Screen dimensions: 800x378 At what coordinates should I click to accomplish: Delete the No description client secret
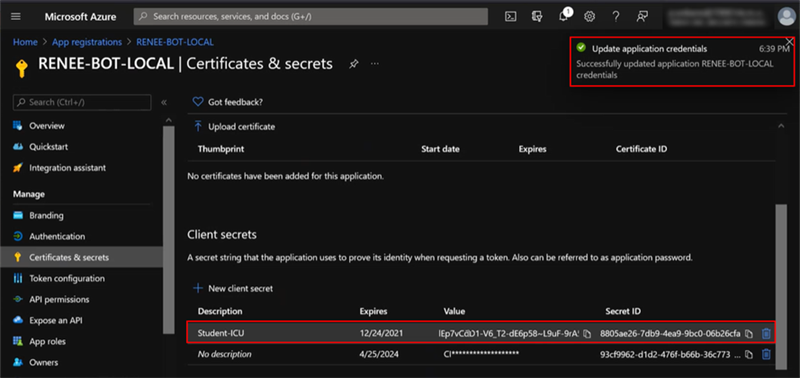[x=766, y=354]
